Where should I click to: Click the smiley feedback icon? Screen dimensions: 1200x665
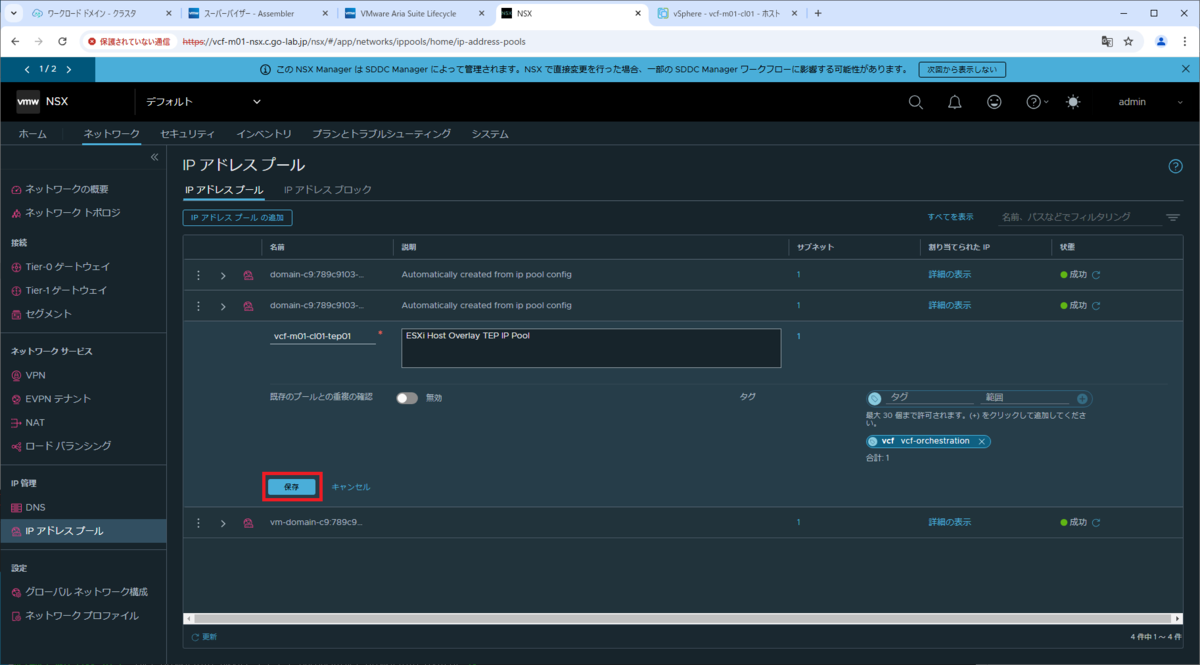click(x=994, y=102)
